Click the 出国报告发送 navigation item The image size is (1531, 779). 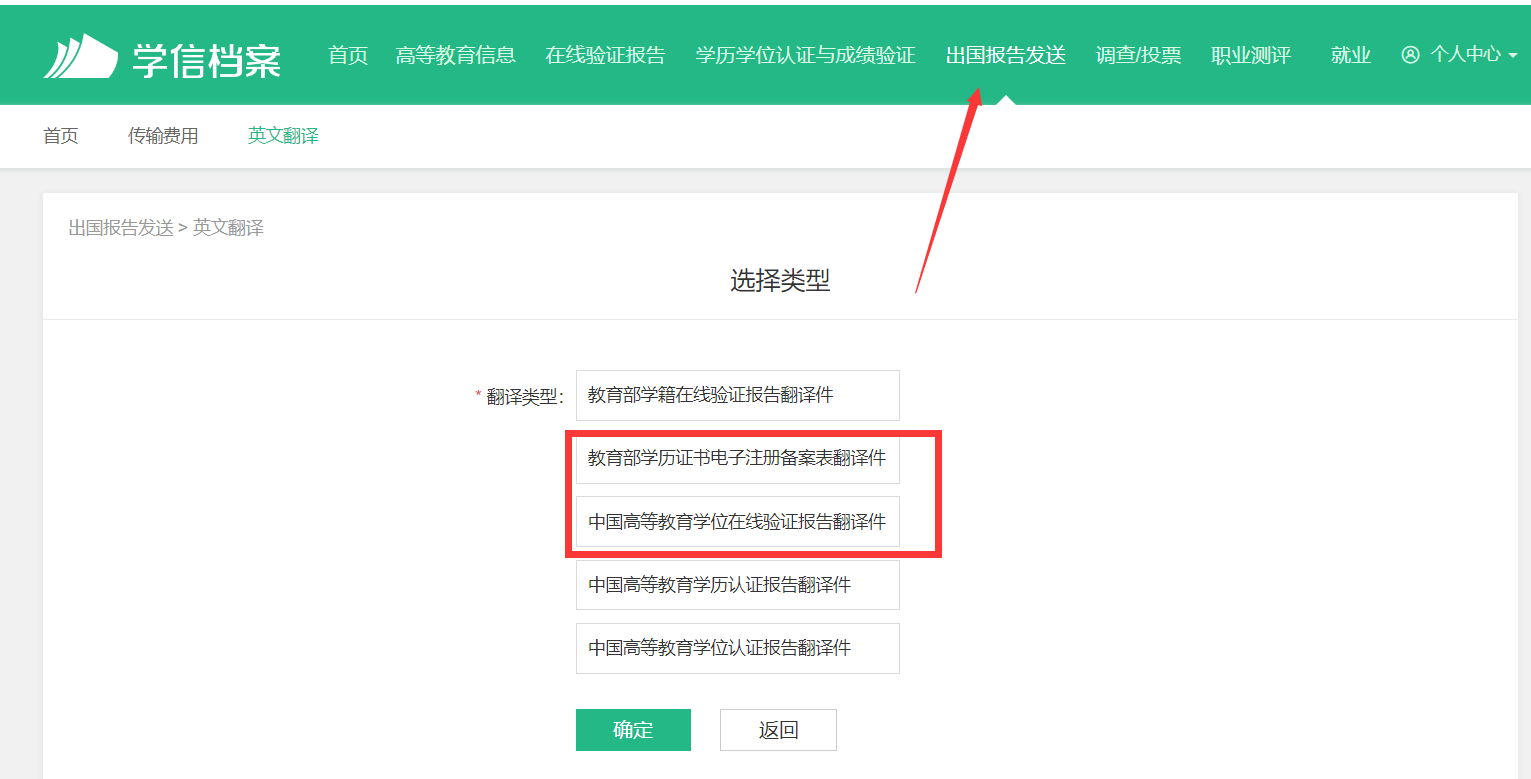click(x=1005, y=55)
